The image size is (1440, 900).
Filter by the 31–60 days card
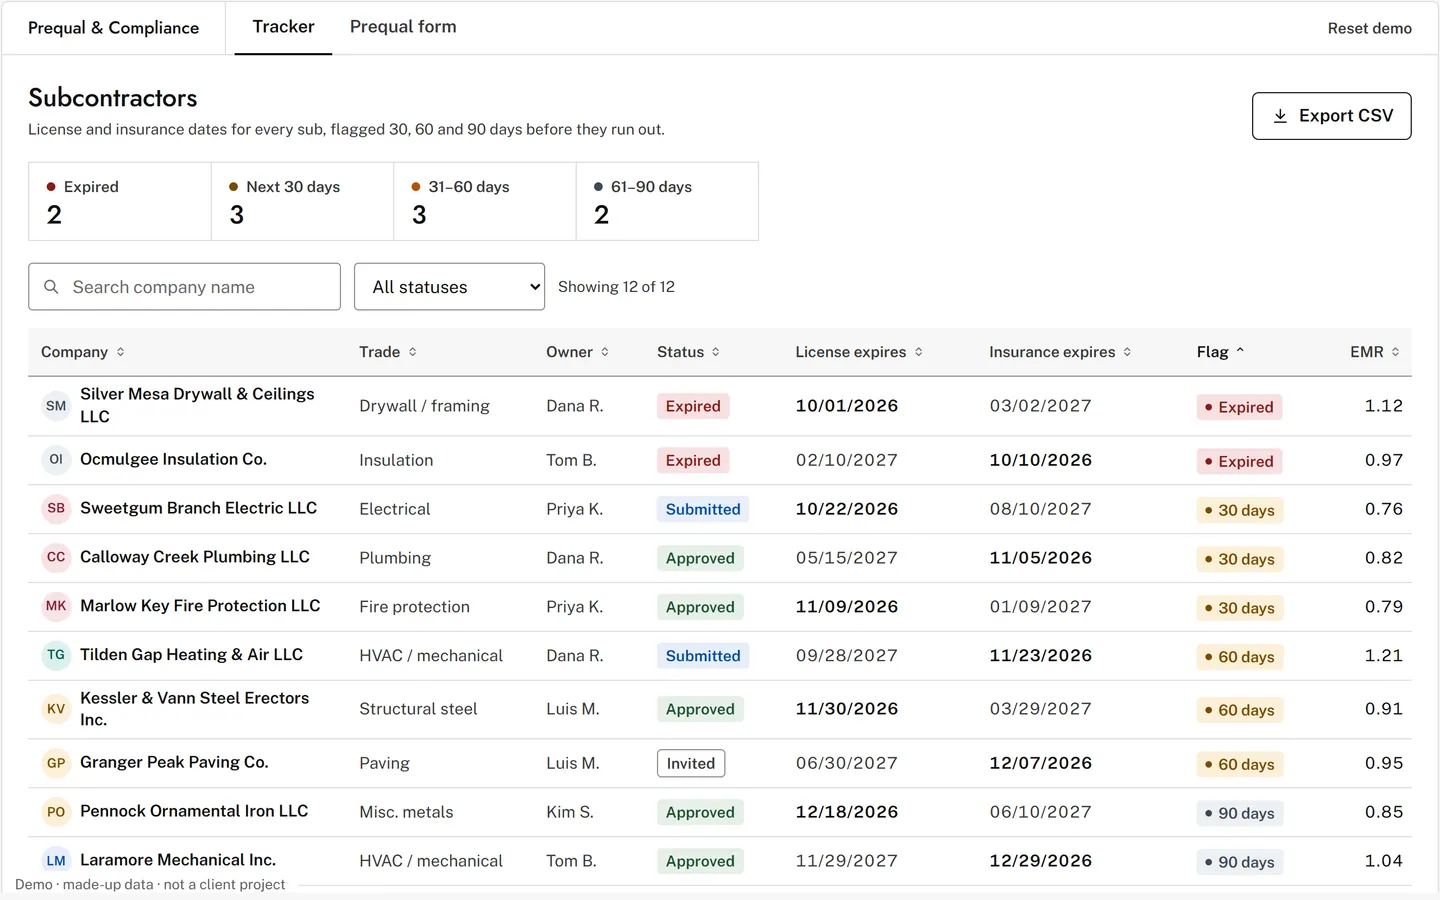point(485,201)
